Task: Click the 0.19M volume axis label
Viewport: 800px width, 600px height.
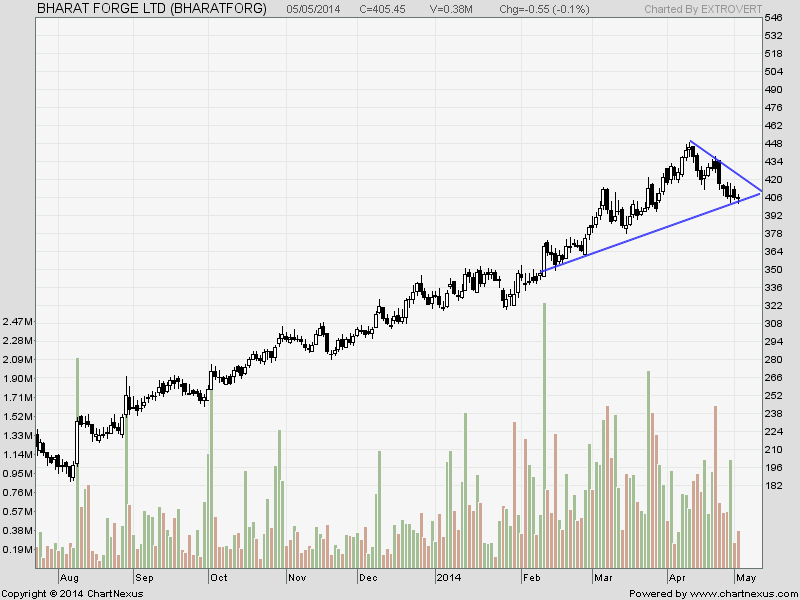Action: coord(19,549)
